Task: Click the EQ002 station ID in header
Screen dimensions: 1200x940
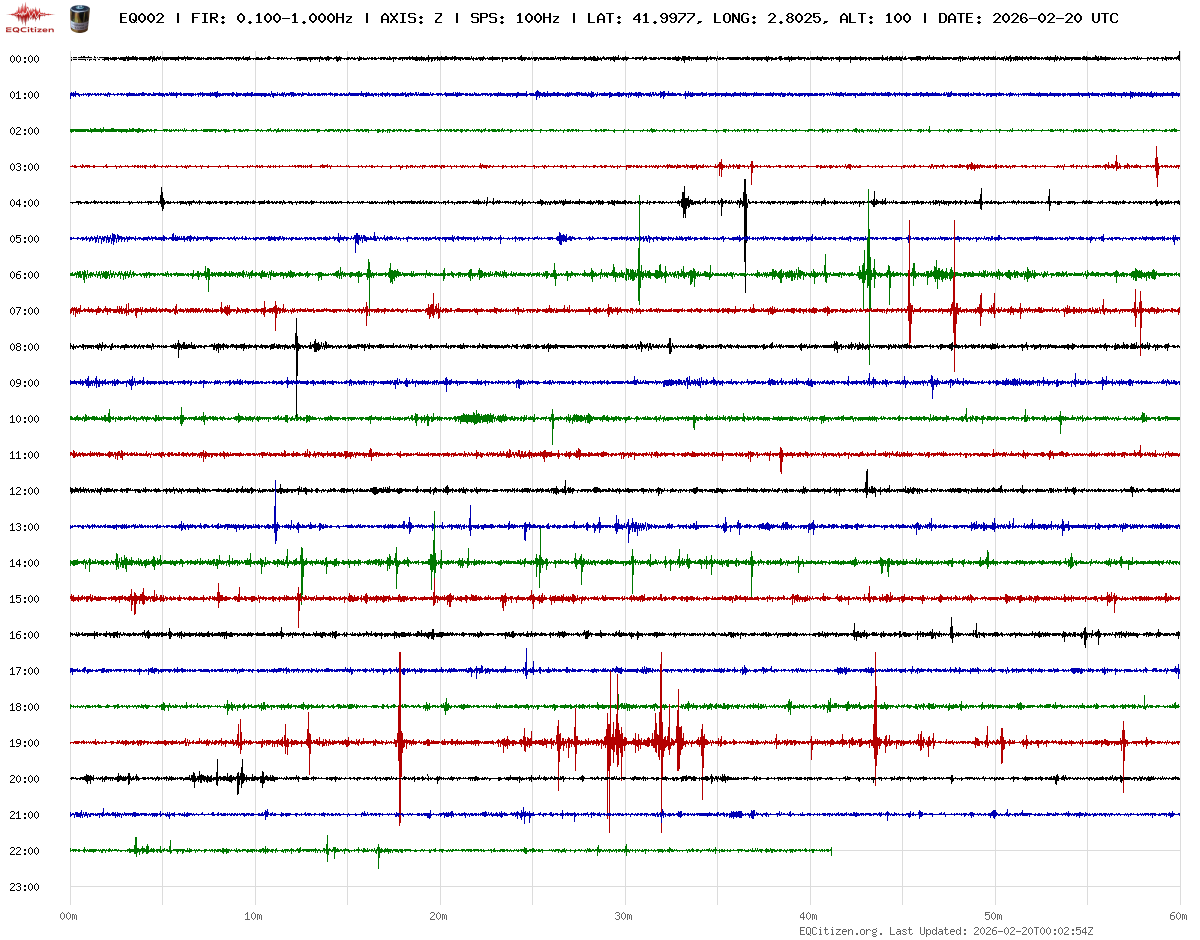Action: pos(140,19)
